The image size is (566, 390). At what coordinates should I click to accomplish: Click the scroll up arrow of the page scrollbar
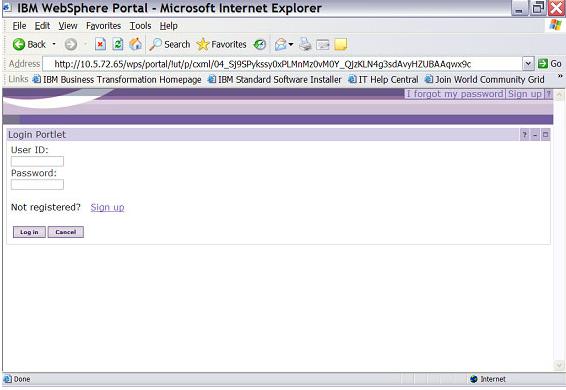click(559, 95)
